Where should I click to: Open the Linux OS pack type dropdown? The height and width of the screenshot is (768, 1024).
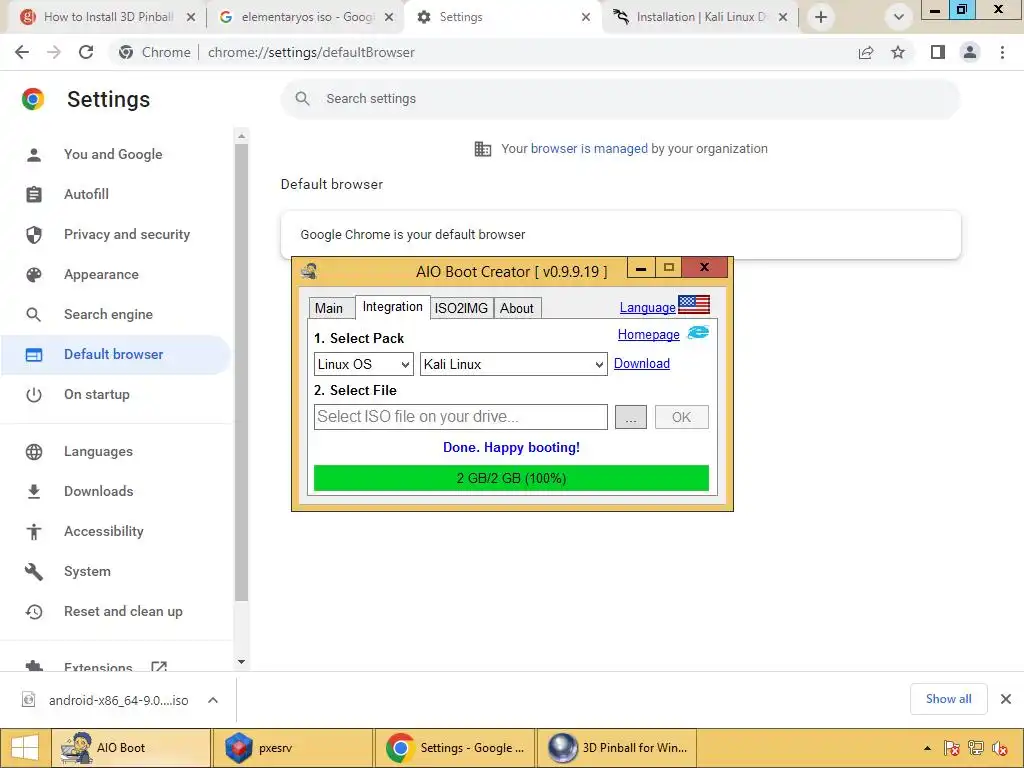pos(364,364)
